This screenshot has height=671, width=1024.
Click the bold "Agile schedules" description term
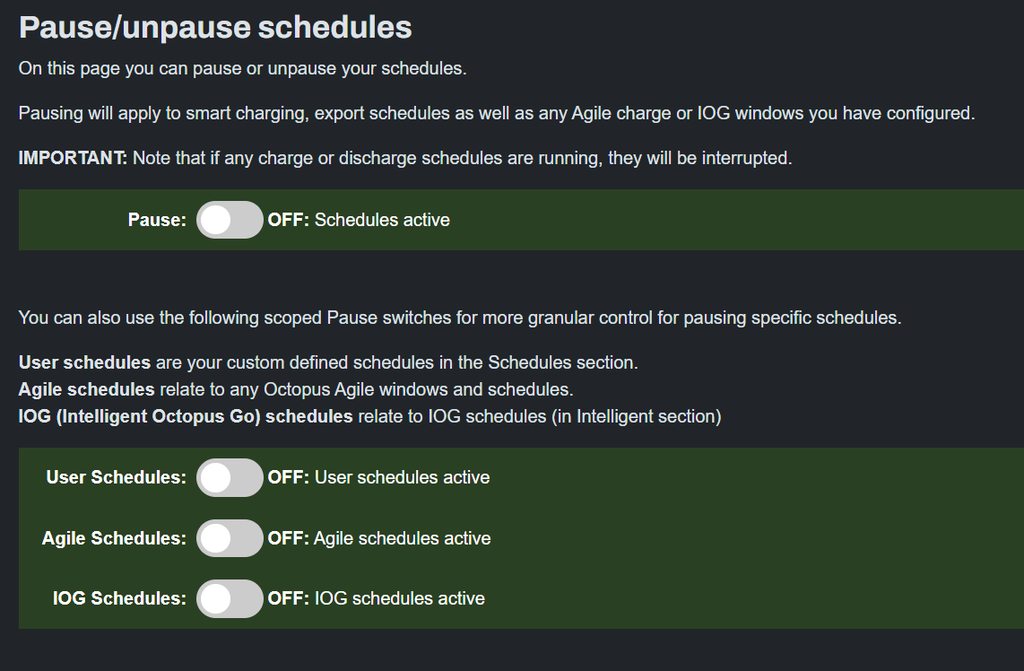[87, 389]
